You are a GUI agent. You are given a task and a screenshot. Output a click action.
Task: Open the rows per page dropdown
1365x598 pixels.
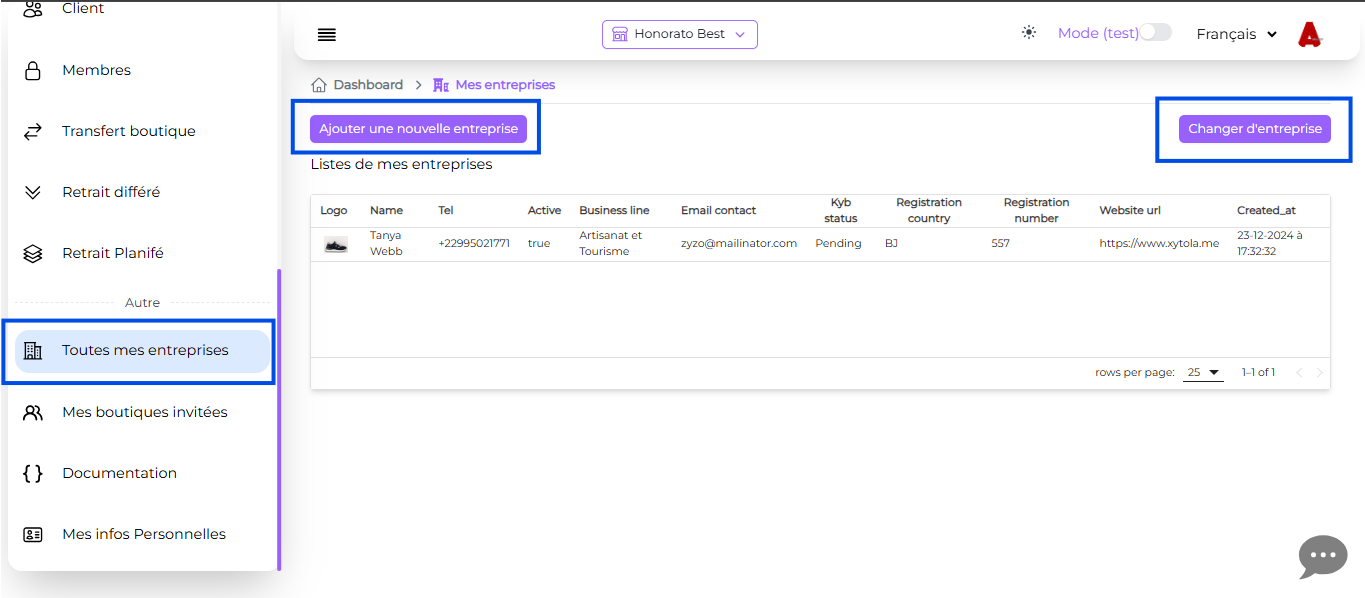[x=1203, y=373]
